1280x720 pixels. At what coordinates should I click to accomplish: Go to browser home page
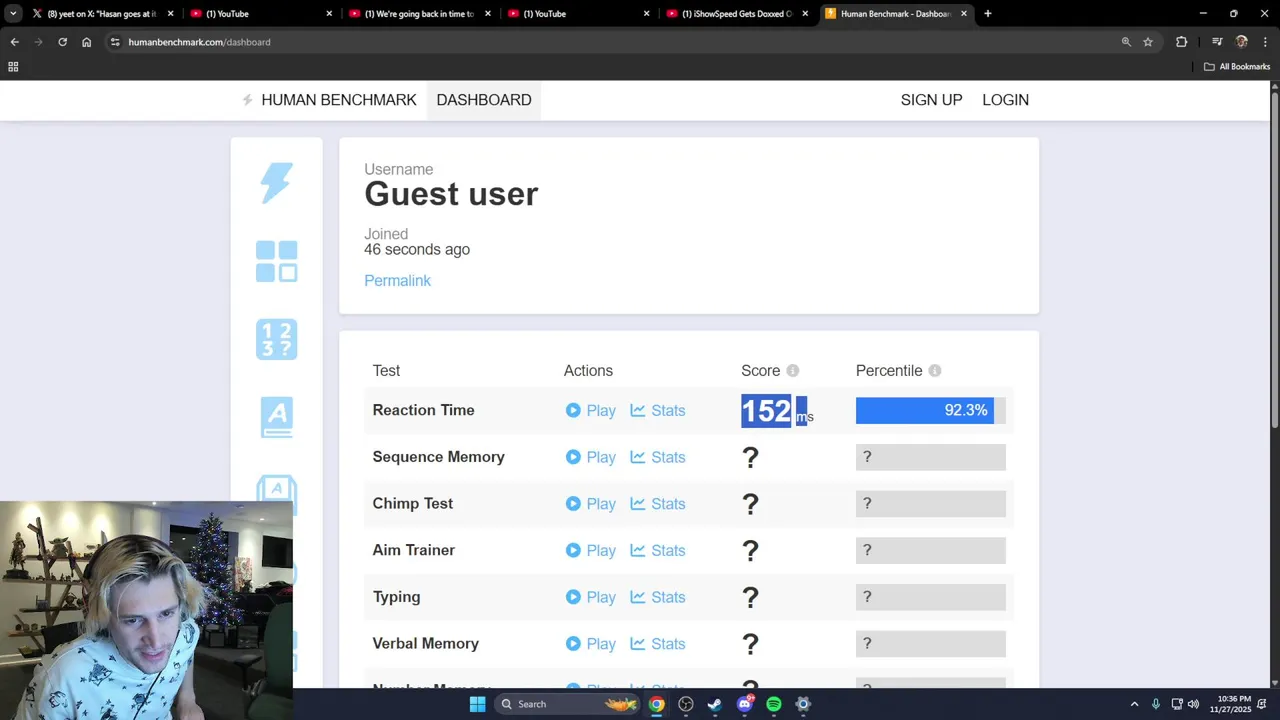click(x=86, y=42)
